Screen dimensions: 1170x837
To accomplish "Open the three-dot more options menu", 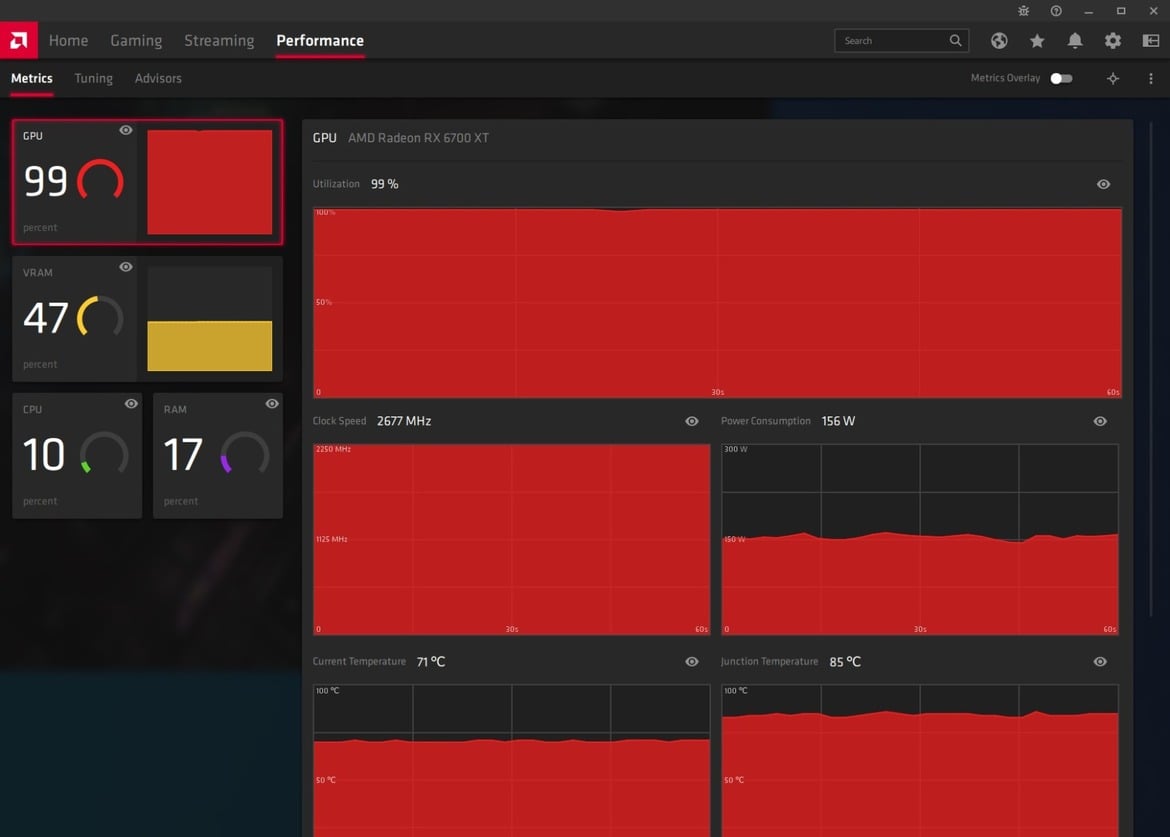I will tap(1151, 78).
